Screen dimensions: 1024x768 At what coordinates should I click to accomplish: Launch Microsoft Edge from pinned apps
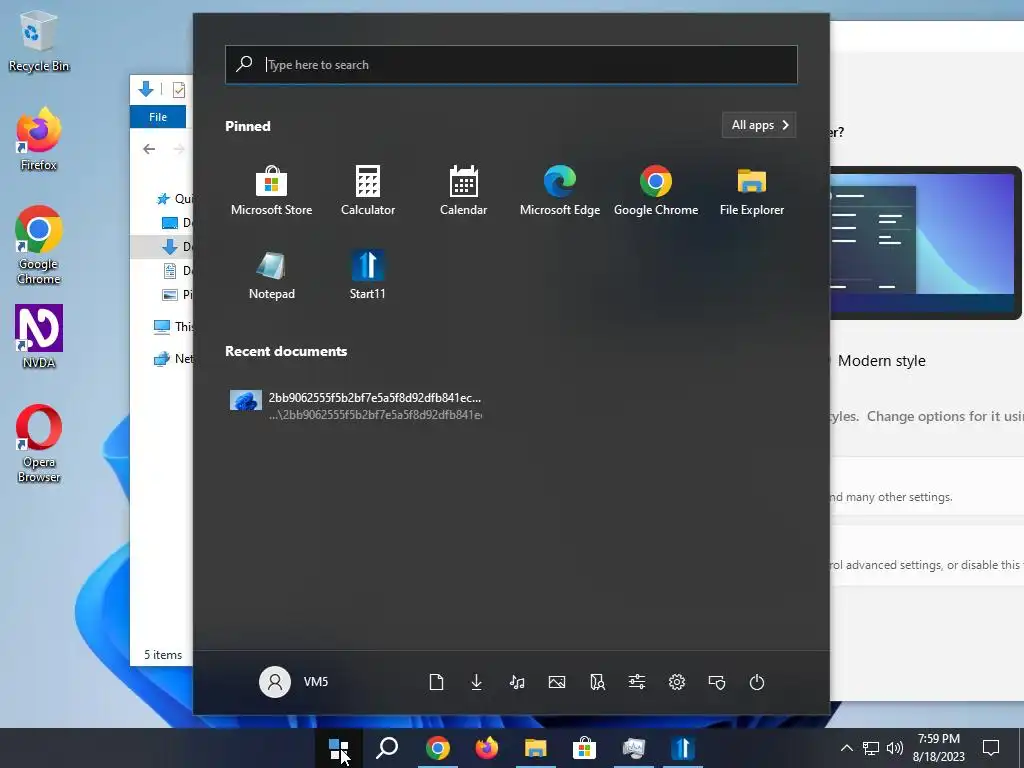click(x=560, y=190)
